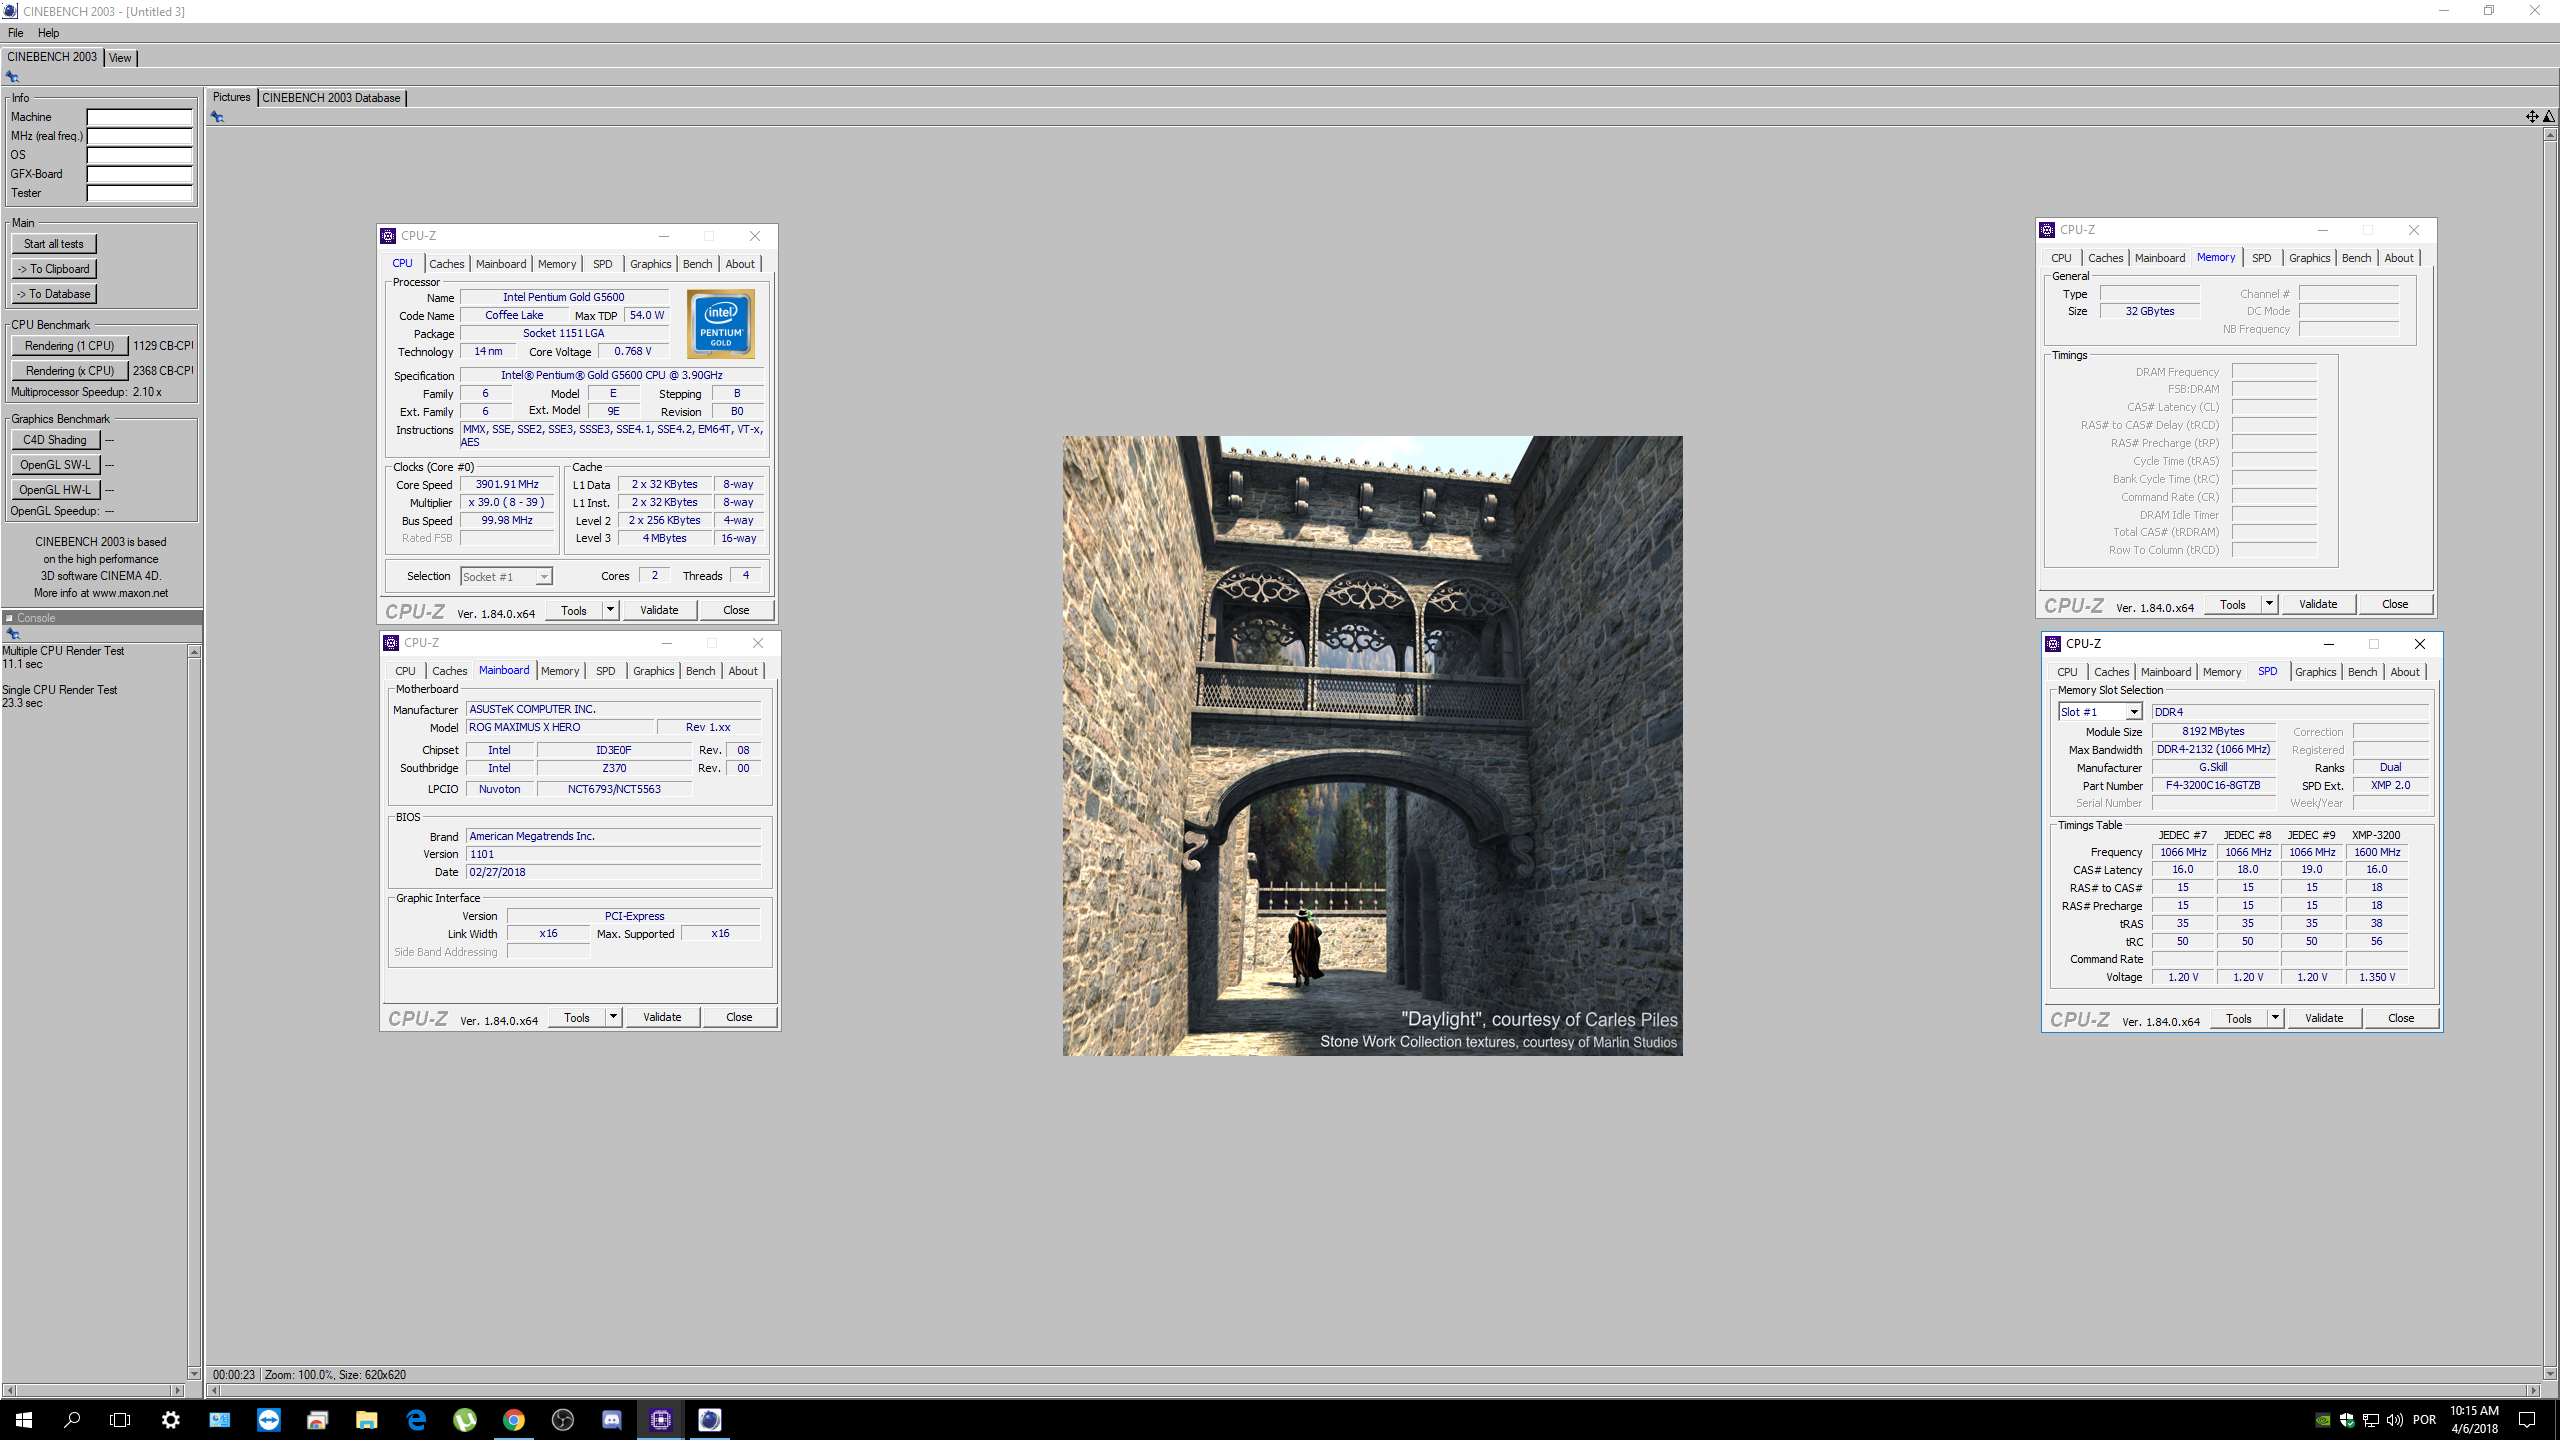The image size is (2560, 1440).
Task: Click Close in the CPU-Z Memory window
Action: click(2395, 604)
